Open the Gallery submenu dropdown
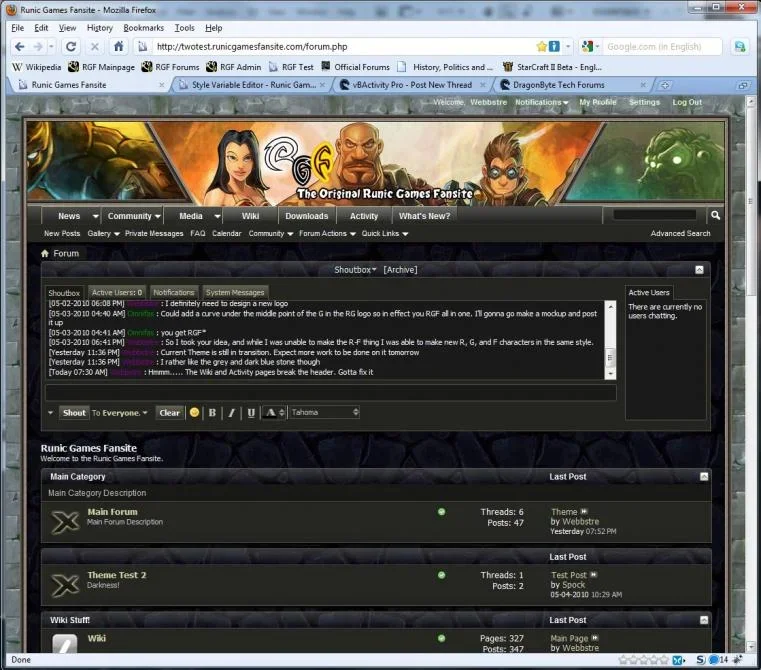Viewport: 761px width, 670px height. pos(116,234)
